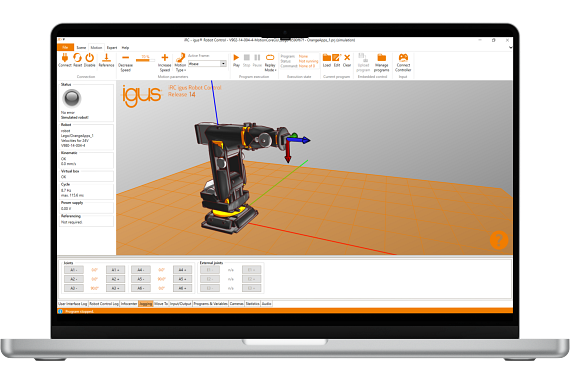Click the A5- jog button

[141, 279]
